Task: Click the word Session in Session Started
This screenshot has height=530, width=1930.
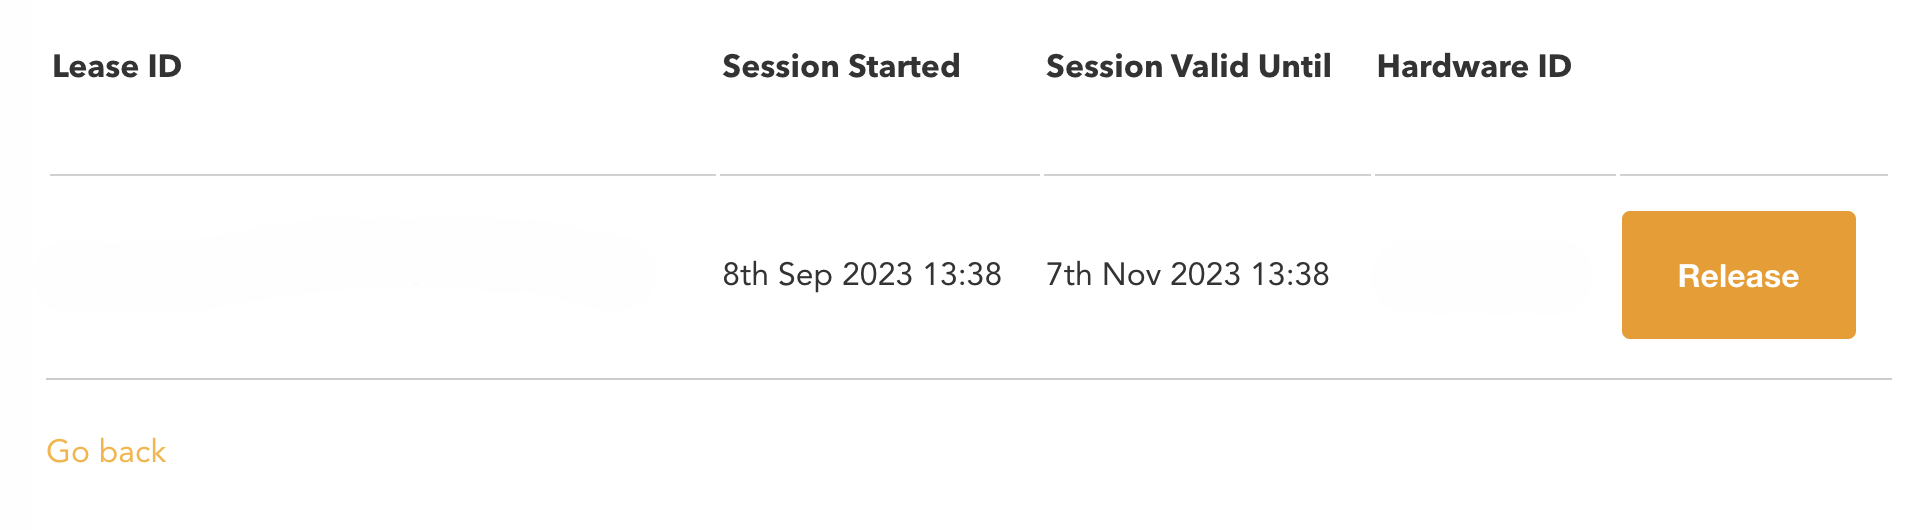Action: [x=780, y=66]
